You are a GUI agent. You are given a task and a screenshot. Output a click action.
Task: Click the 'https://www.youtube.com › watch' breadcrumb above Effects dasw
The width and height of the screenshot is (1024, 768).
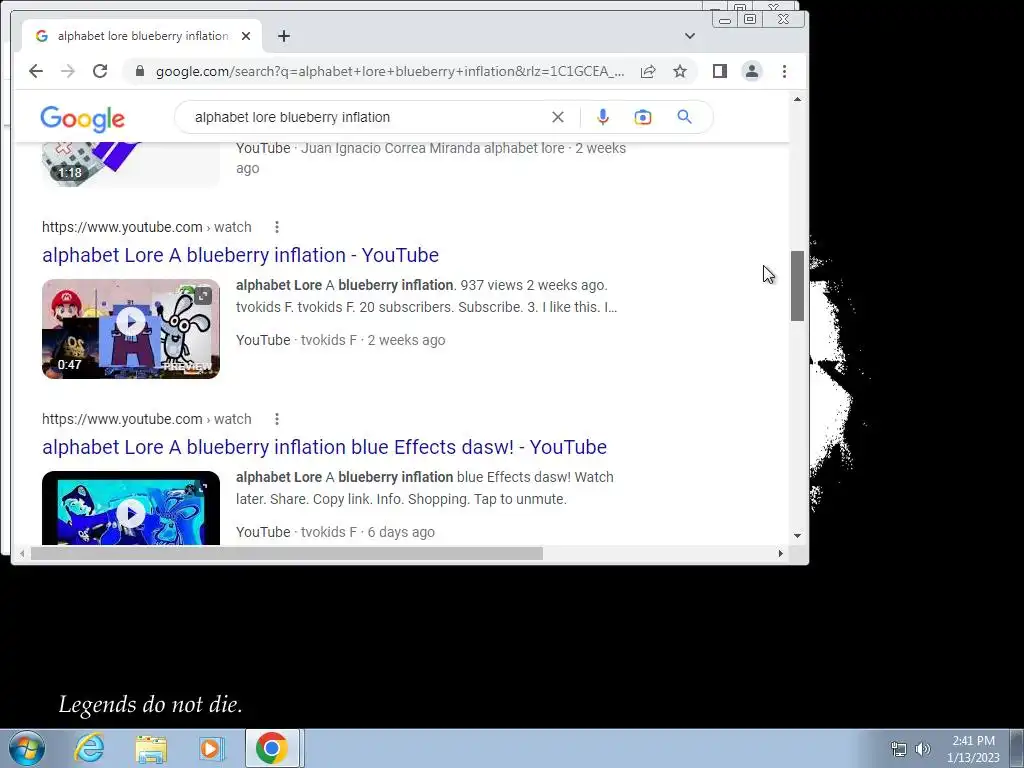147,419
